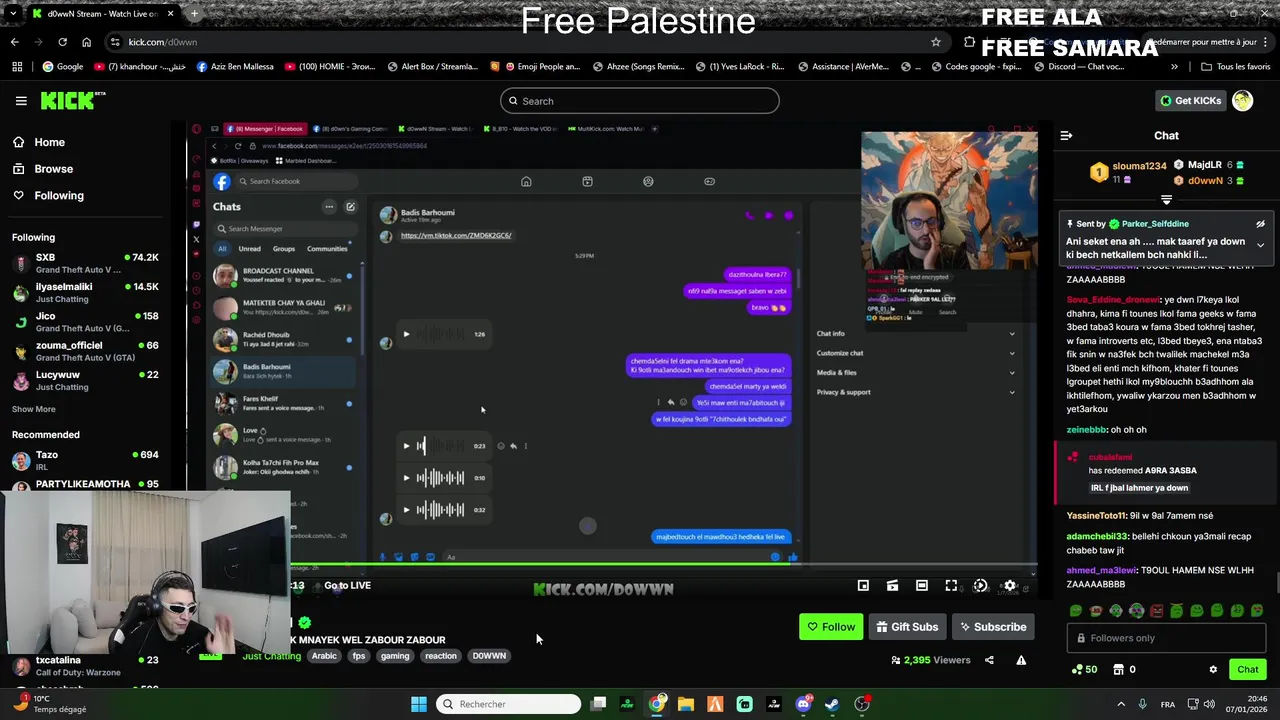Open the Kick hamburger sidebar menu

21,100
